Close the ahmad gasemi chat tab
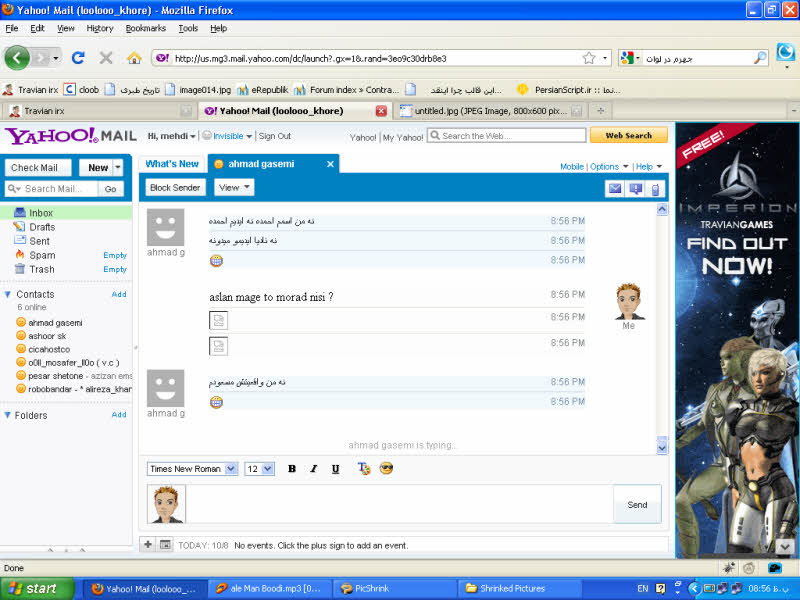 (x=330, y=164)
